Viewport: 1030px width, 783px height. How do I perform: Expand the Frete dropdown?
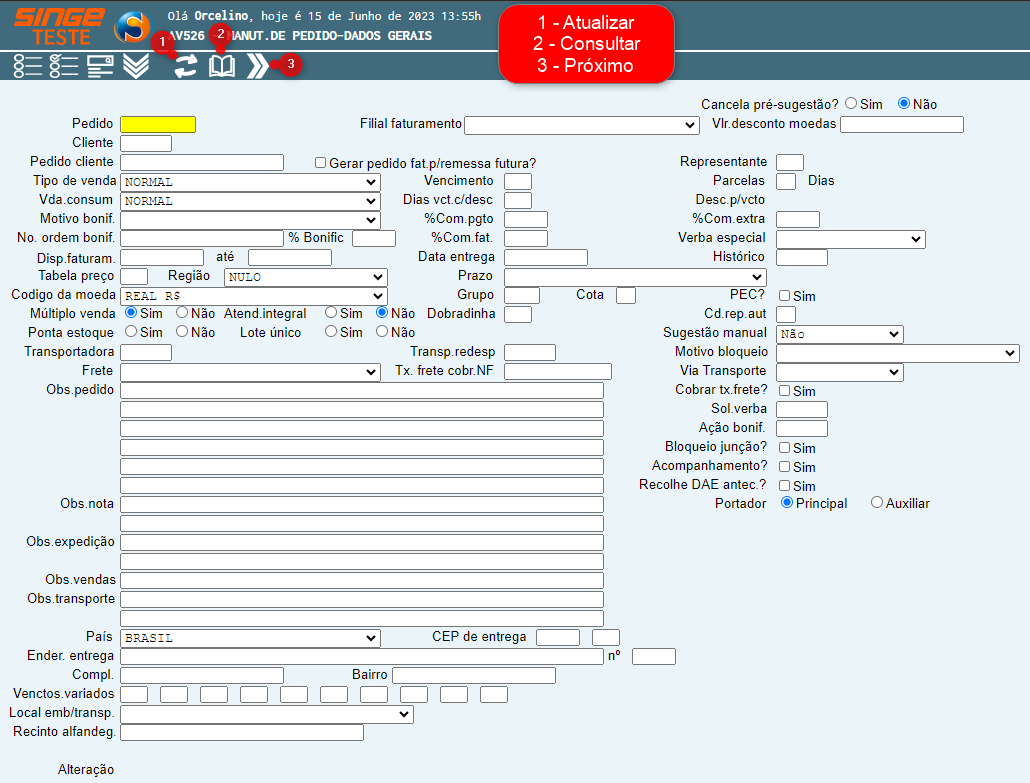[250, 372]
